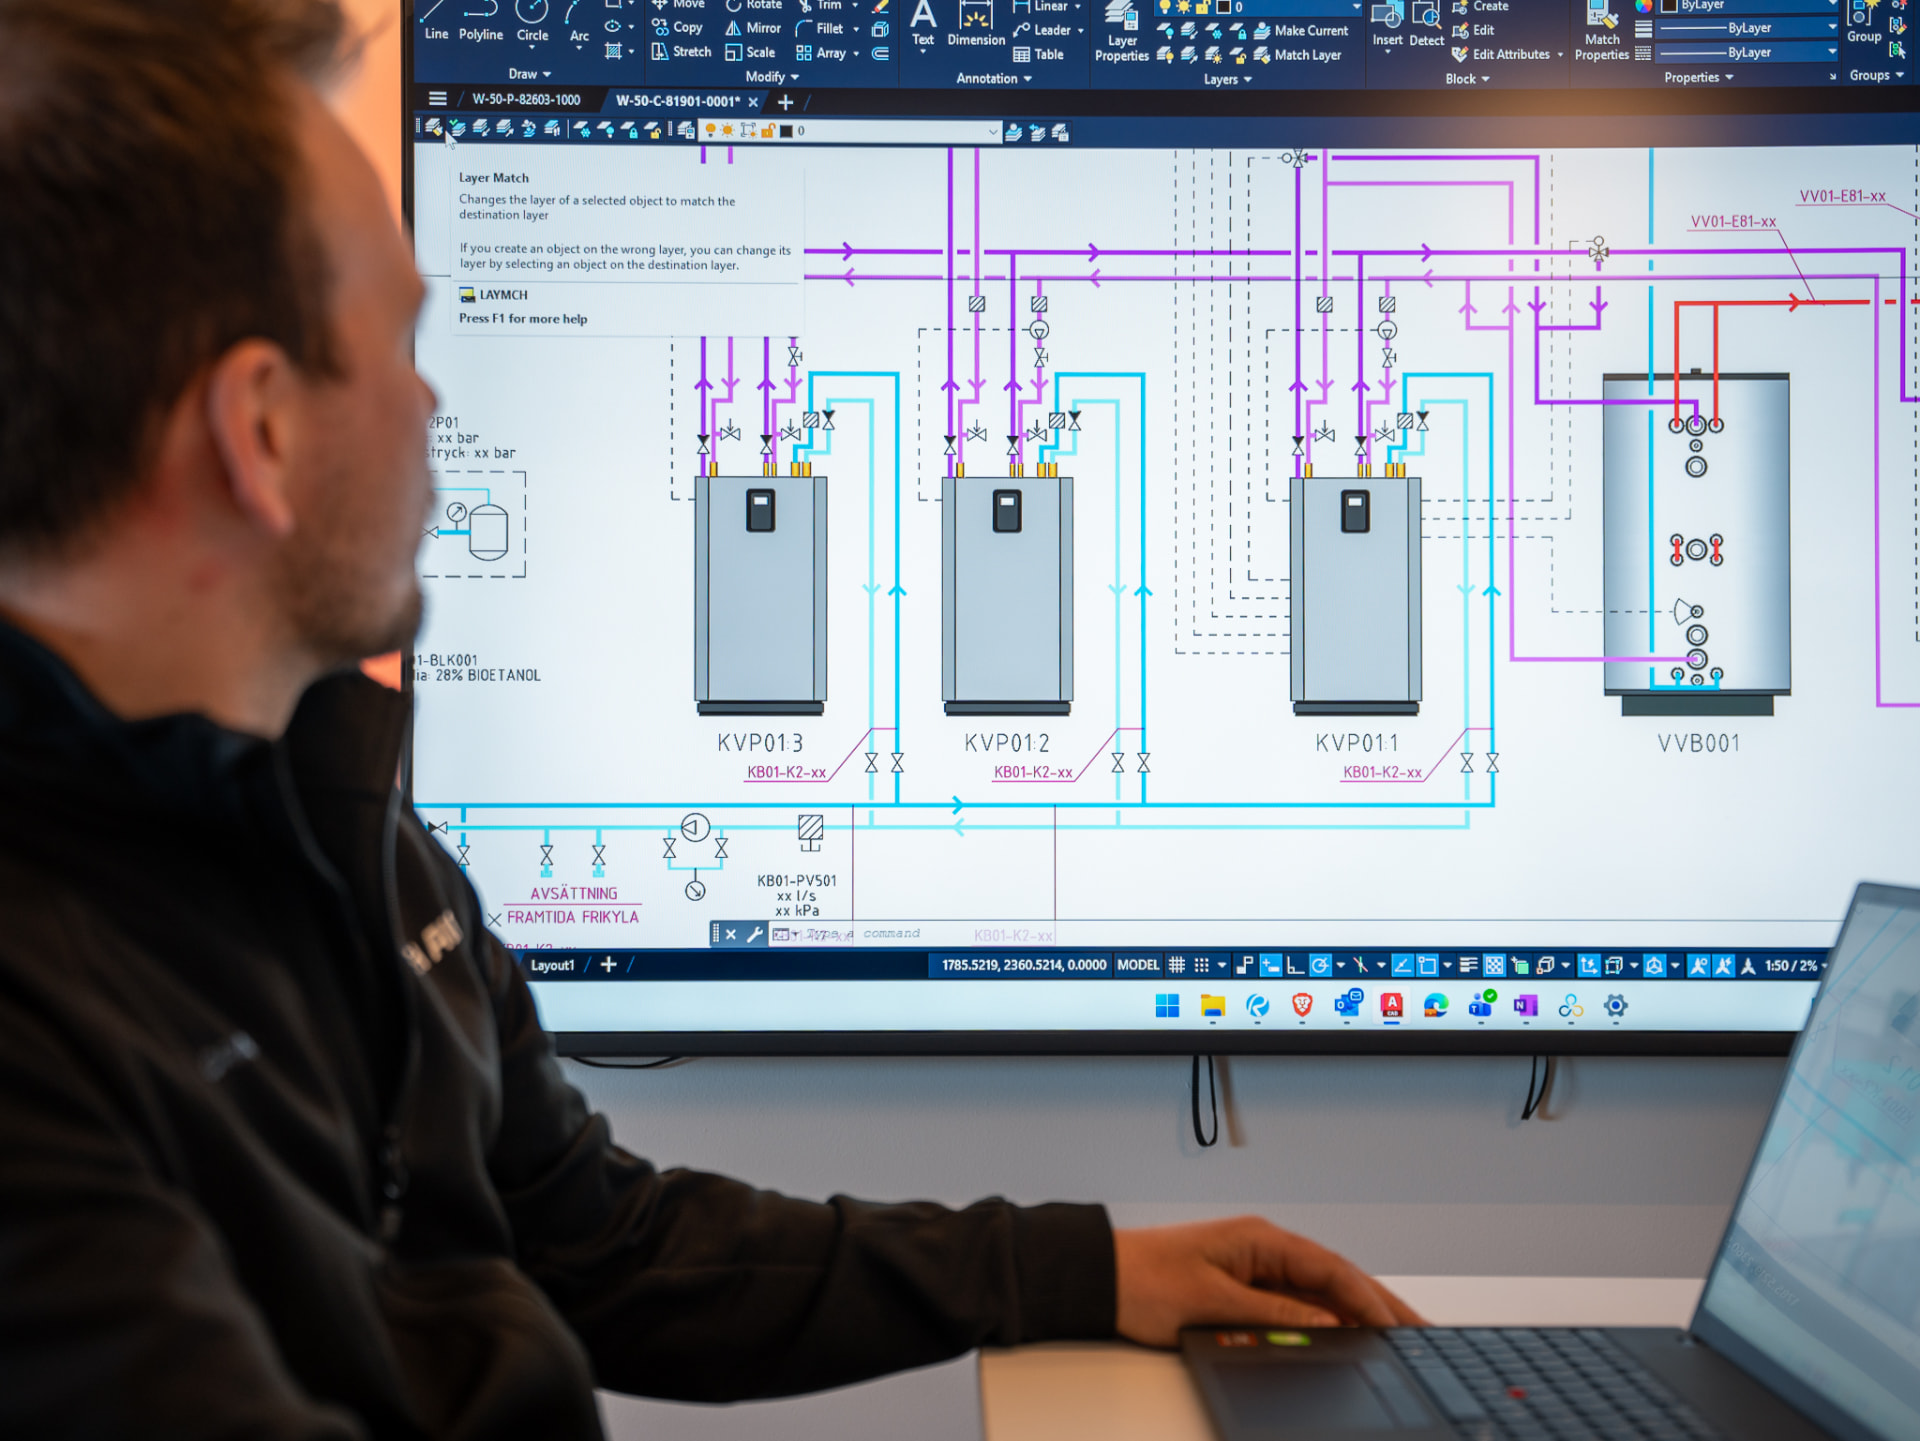Click the MODEL space button
1920x1441 pixels.
[1138, 965]
